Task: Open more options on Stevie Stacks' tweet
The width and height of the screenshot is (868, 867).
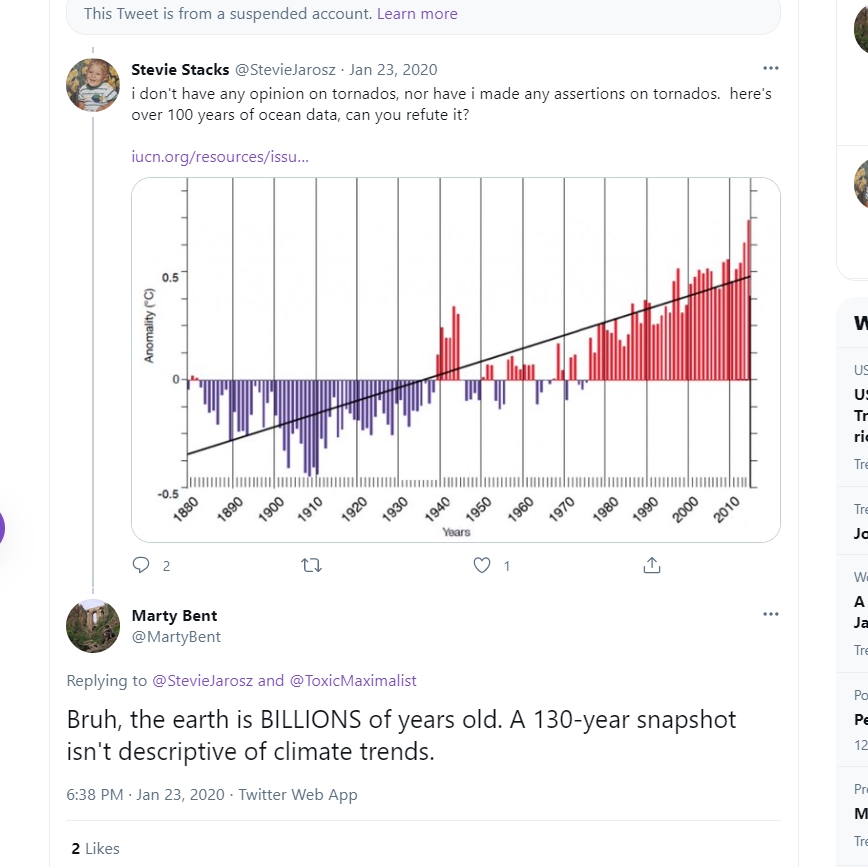Action: click(770, 69)
